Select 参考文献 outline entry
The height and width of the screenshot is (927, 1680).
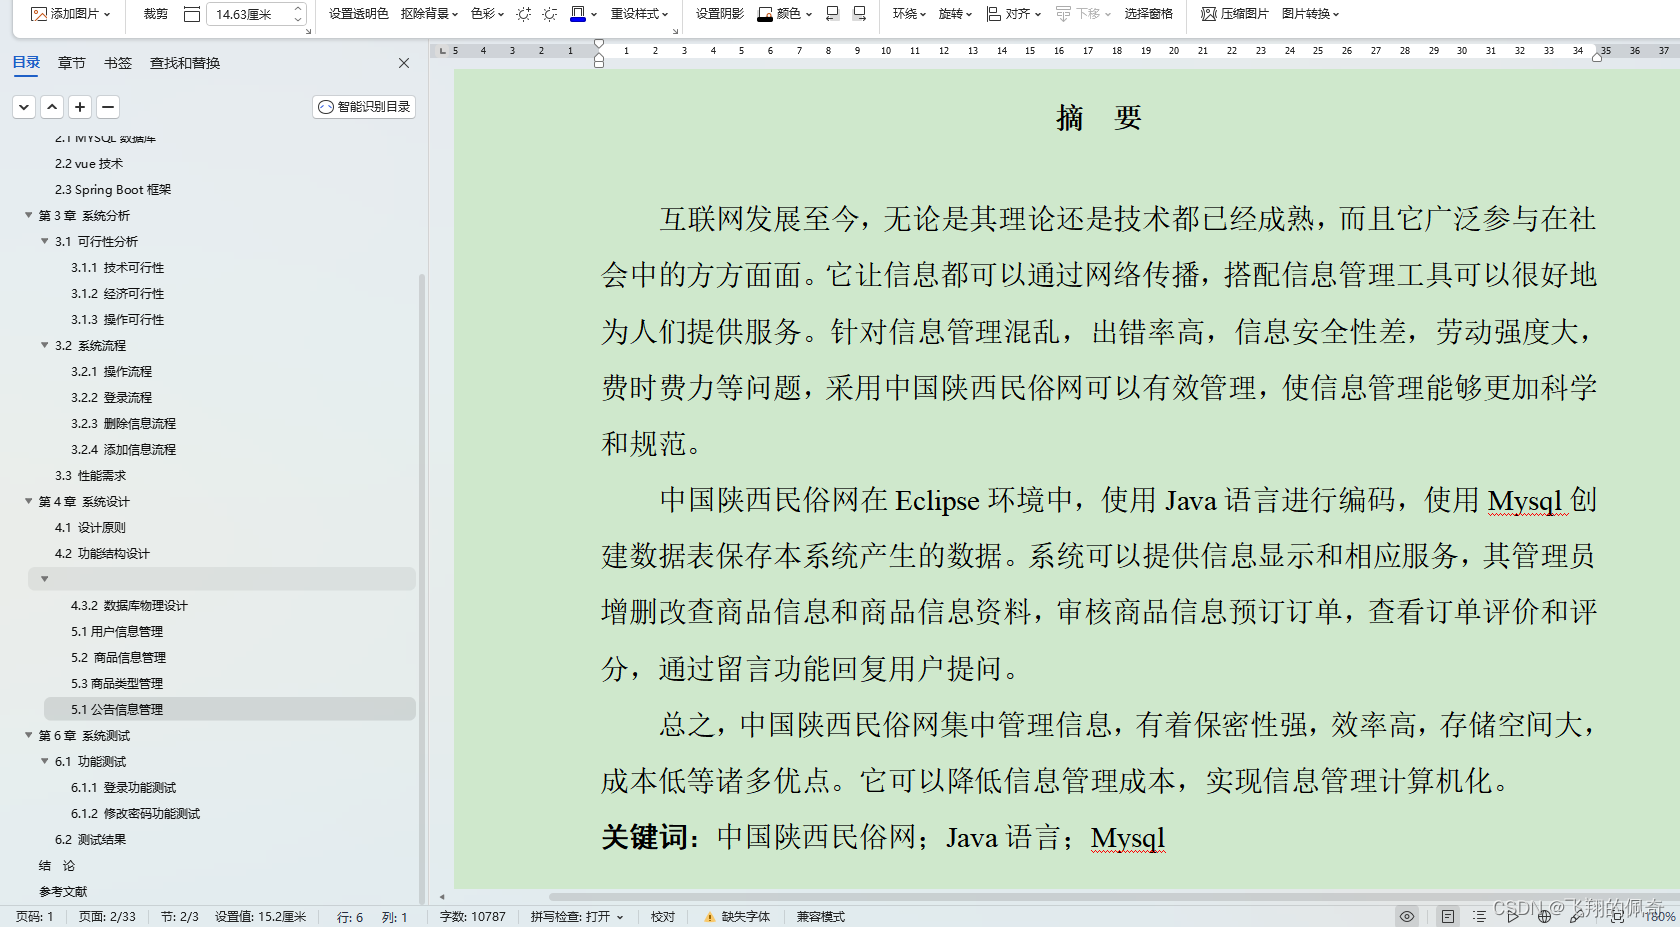(63, 891)
